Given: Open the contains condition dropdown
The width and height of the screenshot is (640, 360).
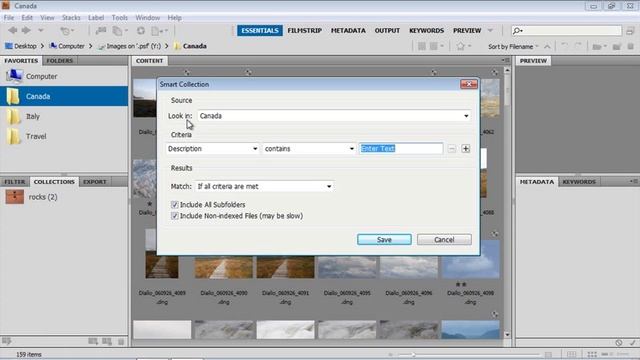Looking at the screenshot, I should coord(309,149).
